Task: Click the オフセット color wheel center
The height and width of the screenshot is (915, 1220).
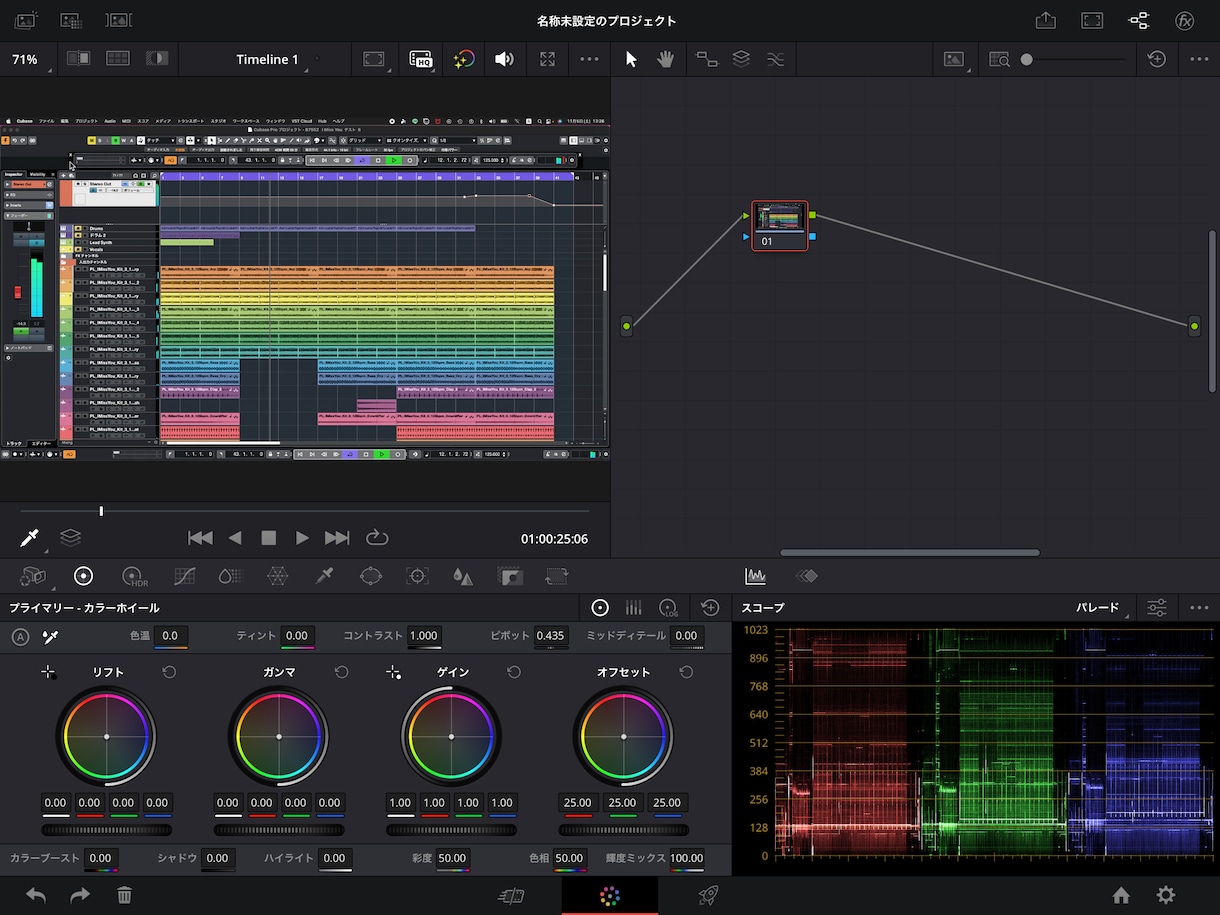Action: 623,737
